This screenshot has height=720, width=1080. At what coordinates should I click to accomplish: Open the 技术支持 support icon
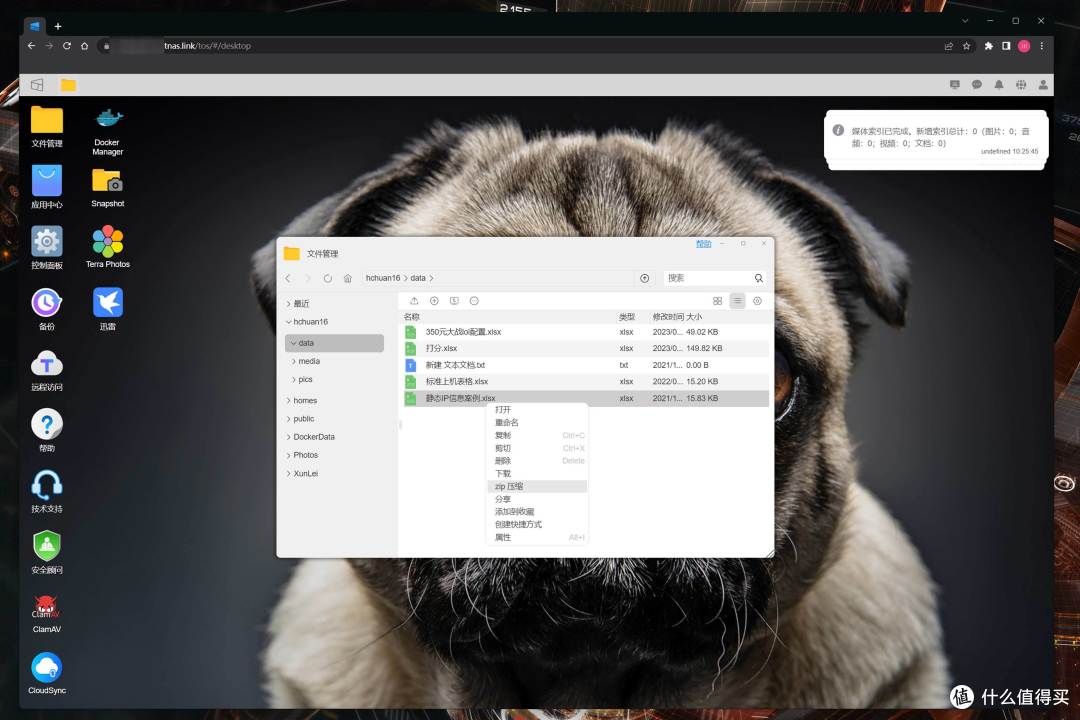pos(47,491)
